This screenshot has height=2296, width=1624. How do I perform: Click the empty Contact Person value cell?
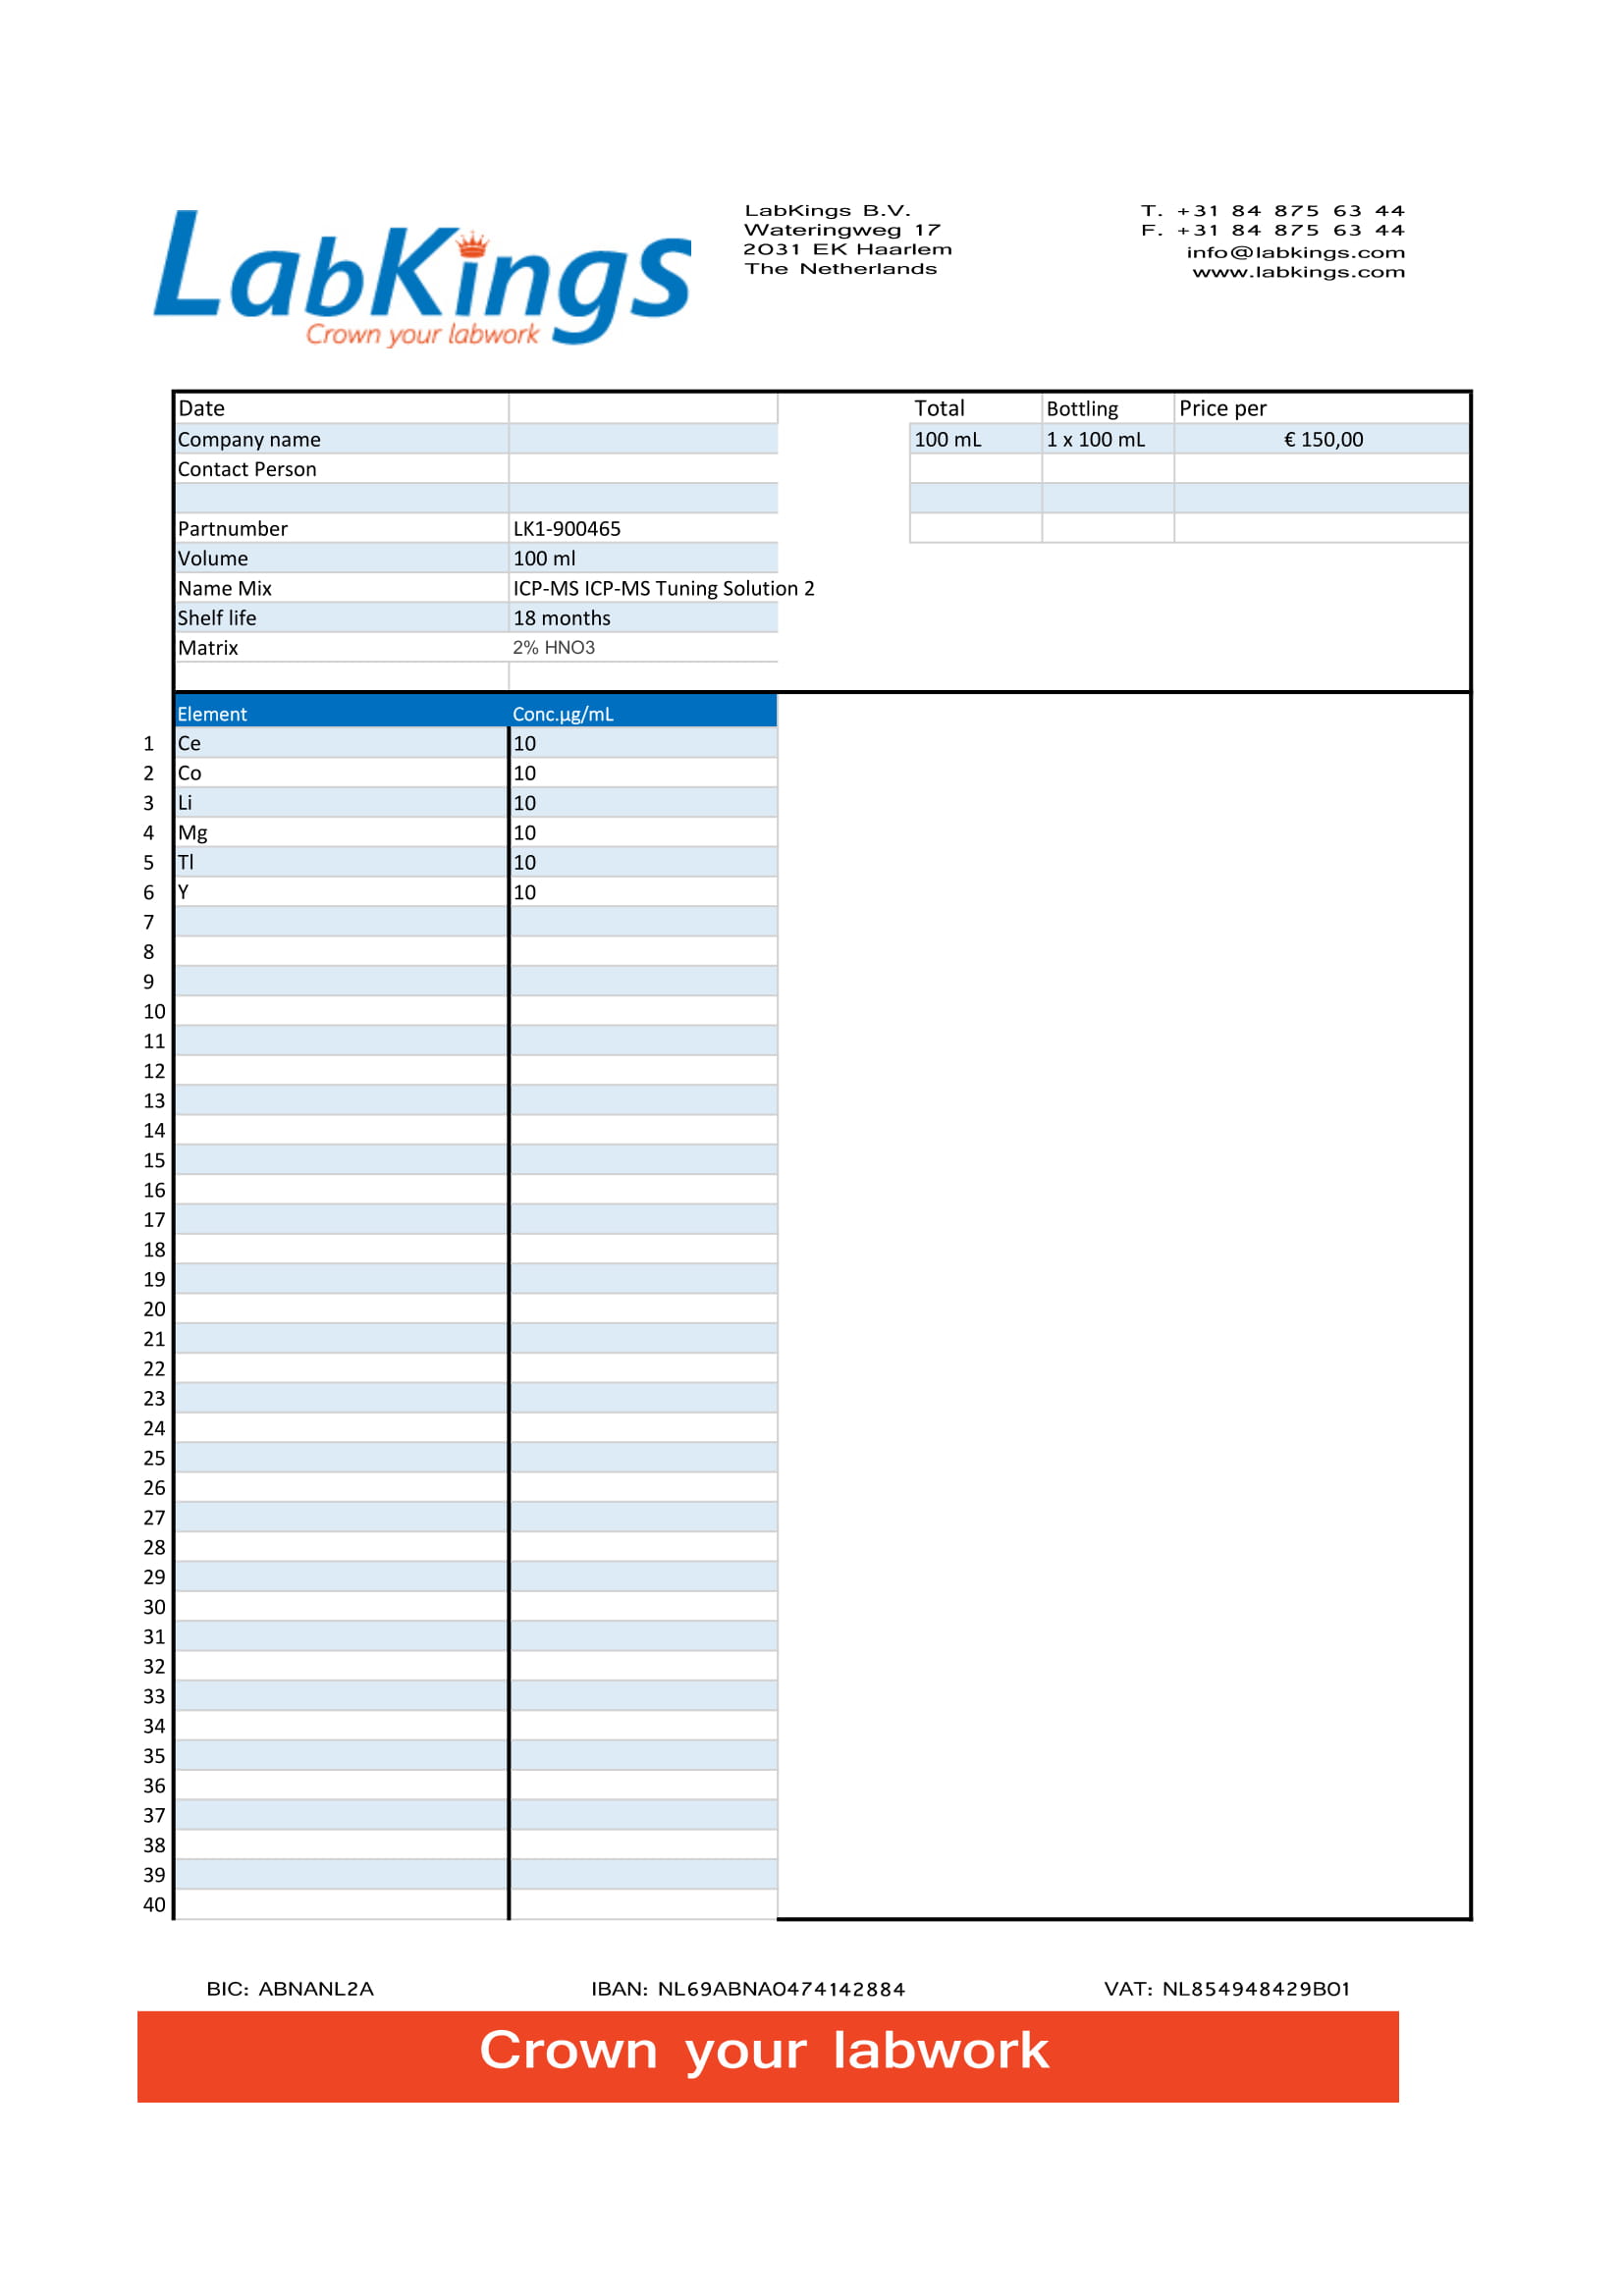point(643,469)
